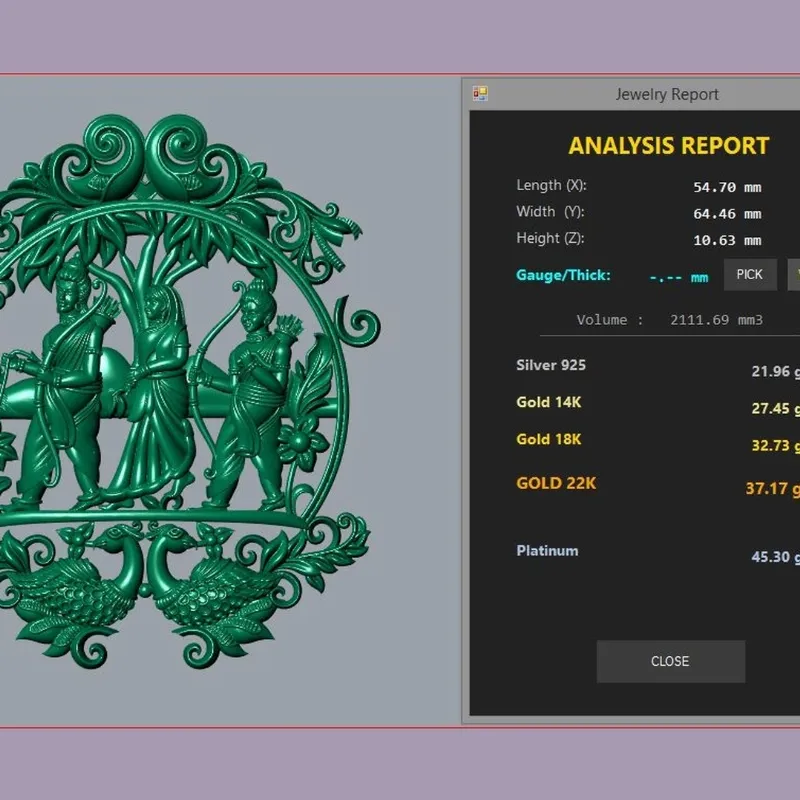Click the Silver 925 weight value 21.96
This screenshot has width=800, height=800.
coord(770,371)
